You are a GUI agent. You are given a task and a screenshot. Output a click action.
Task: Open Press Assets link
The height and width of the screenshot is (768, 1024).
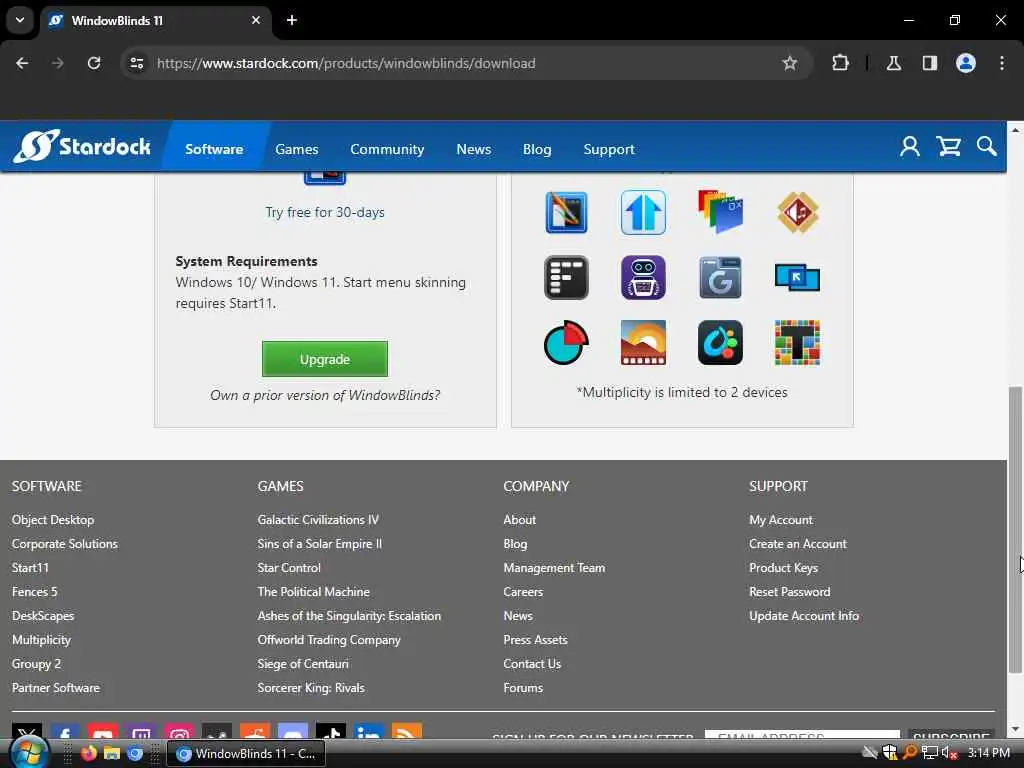[x=536, y=640]
